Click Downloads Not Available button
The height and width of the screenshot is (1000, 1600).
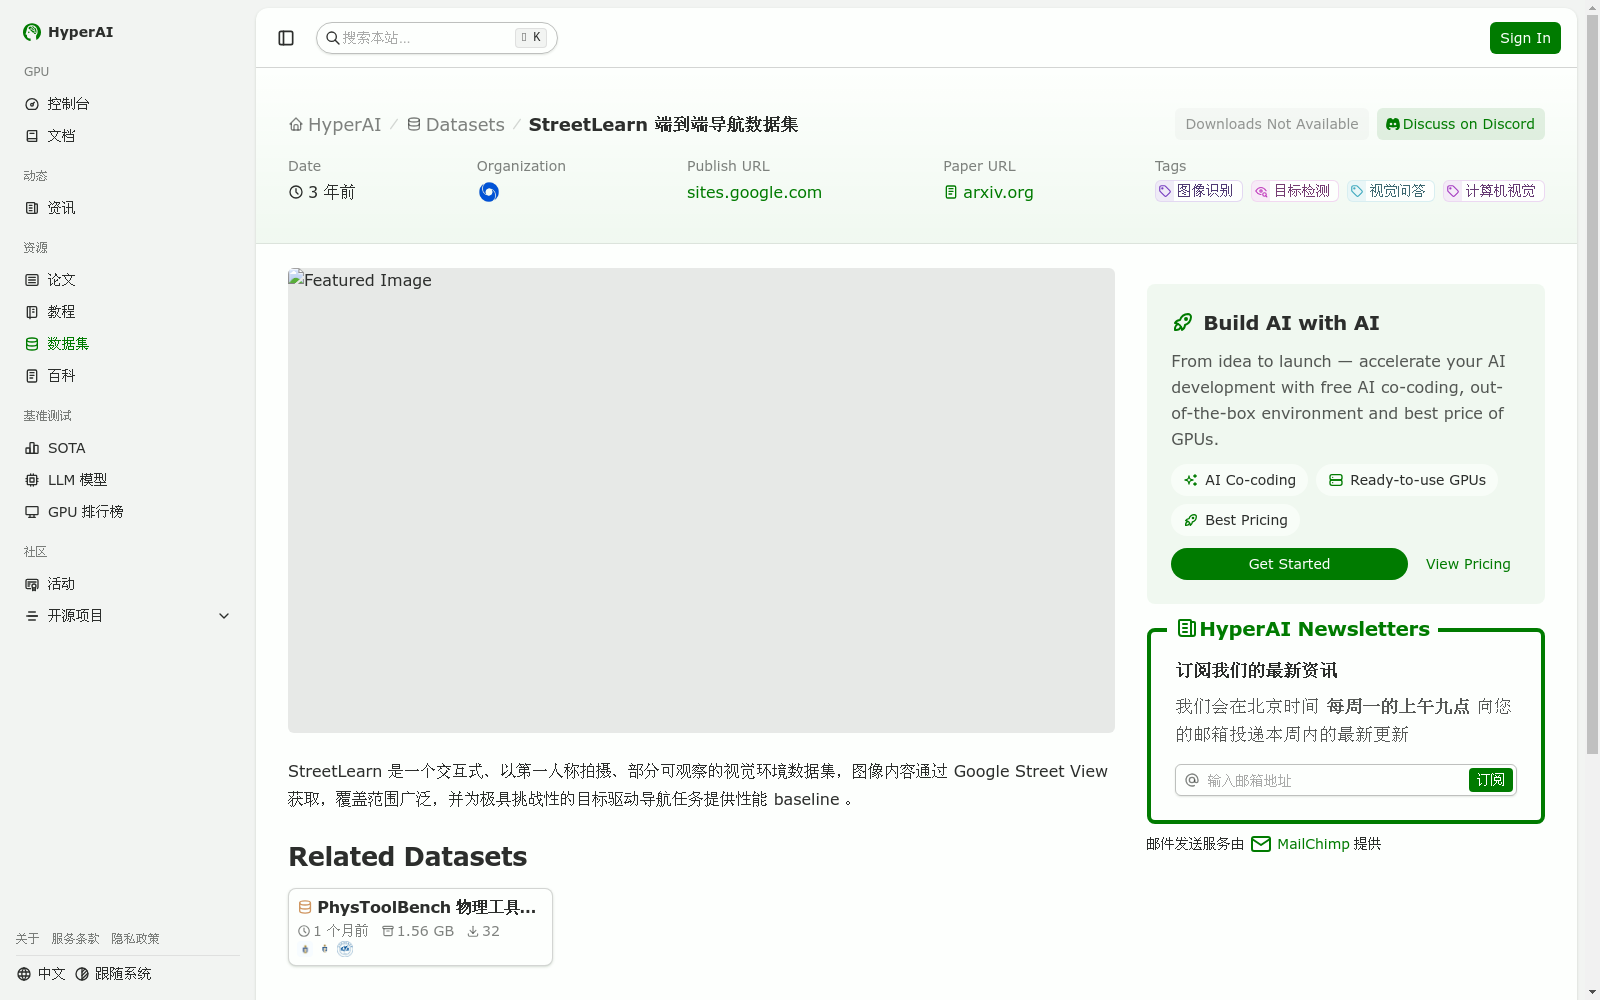tap(1272, 124)
